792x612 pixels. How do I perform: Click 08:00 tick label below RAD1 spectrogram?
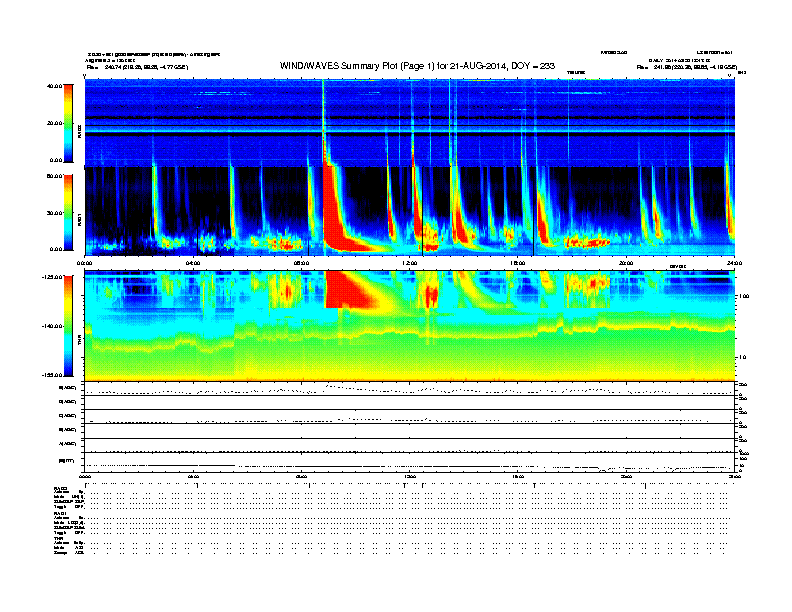[x=301, y=263]
